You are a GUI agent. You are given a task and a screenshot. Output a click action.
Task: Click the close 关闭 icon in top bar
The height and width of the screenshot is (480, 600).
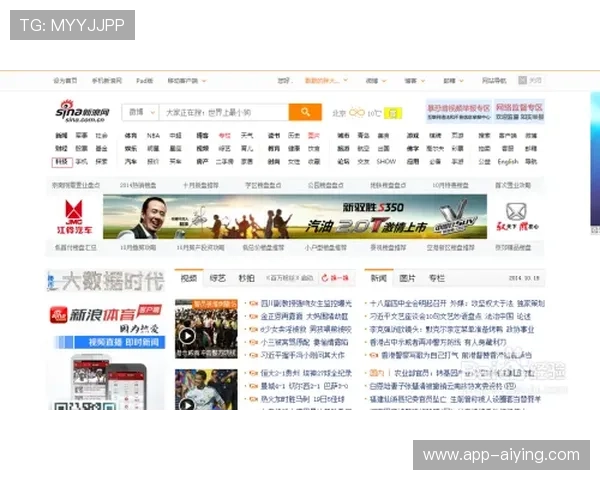pyautogui.click(x=522, y=80)
